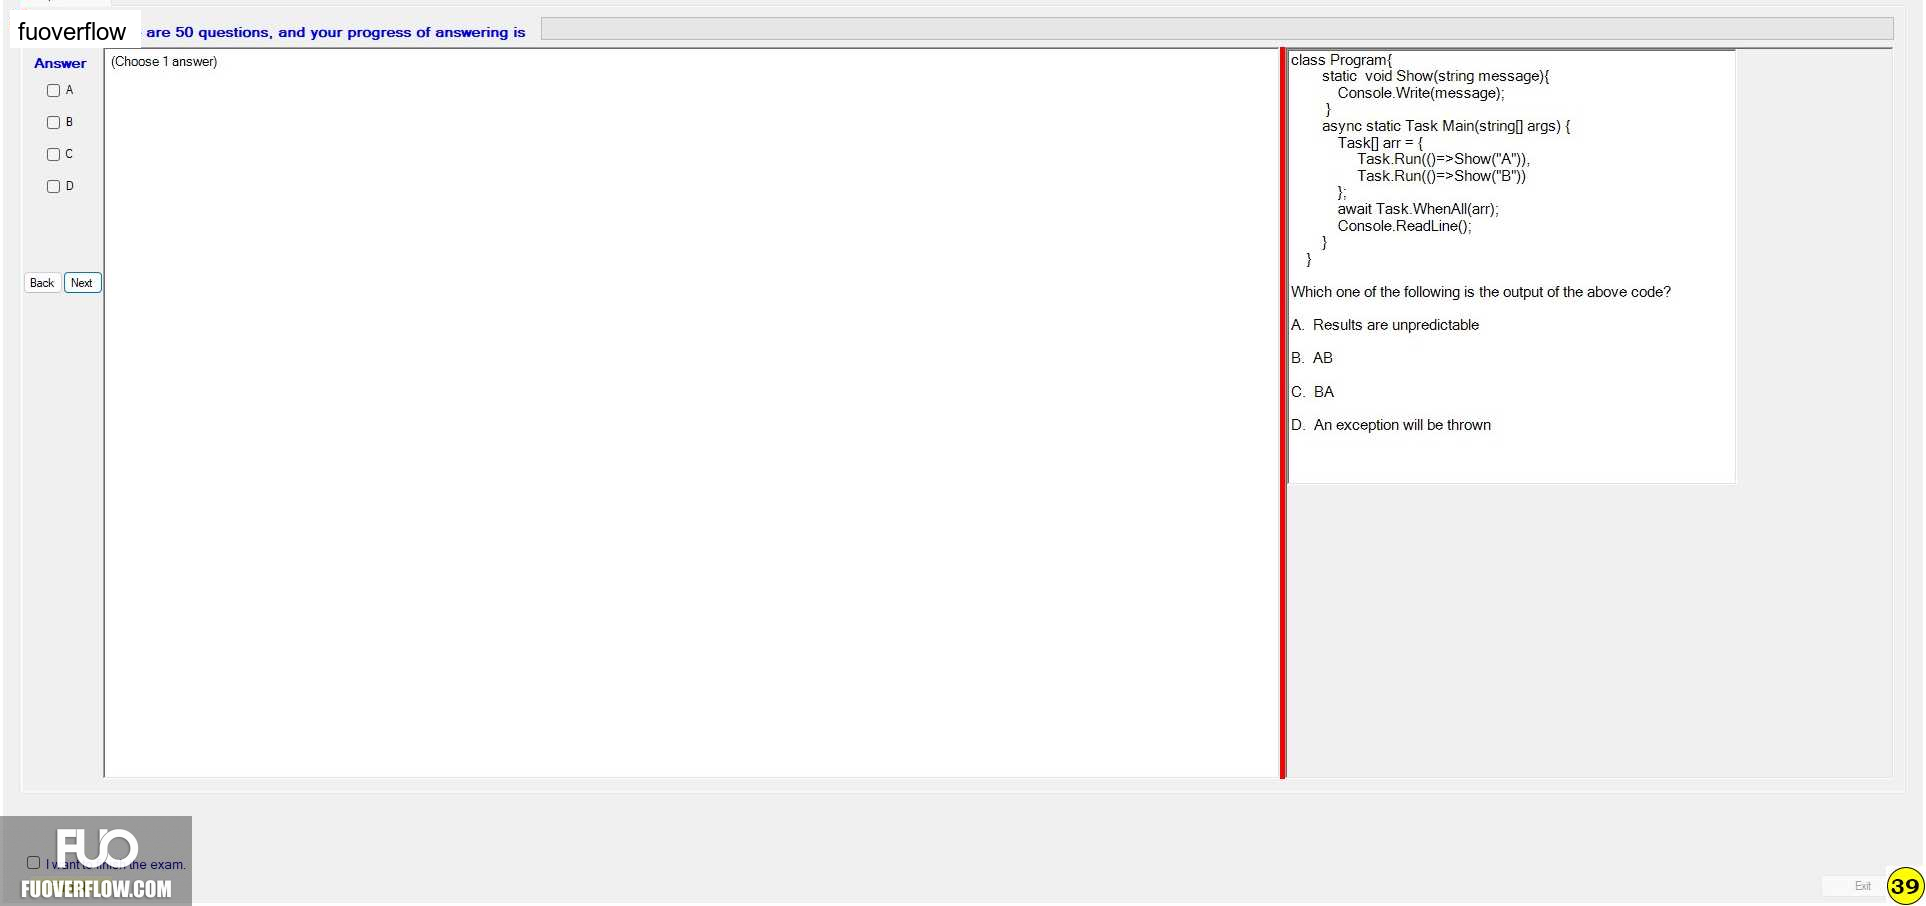Click the Back button
The image size is (1926, 906).
pos(42,283)
